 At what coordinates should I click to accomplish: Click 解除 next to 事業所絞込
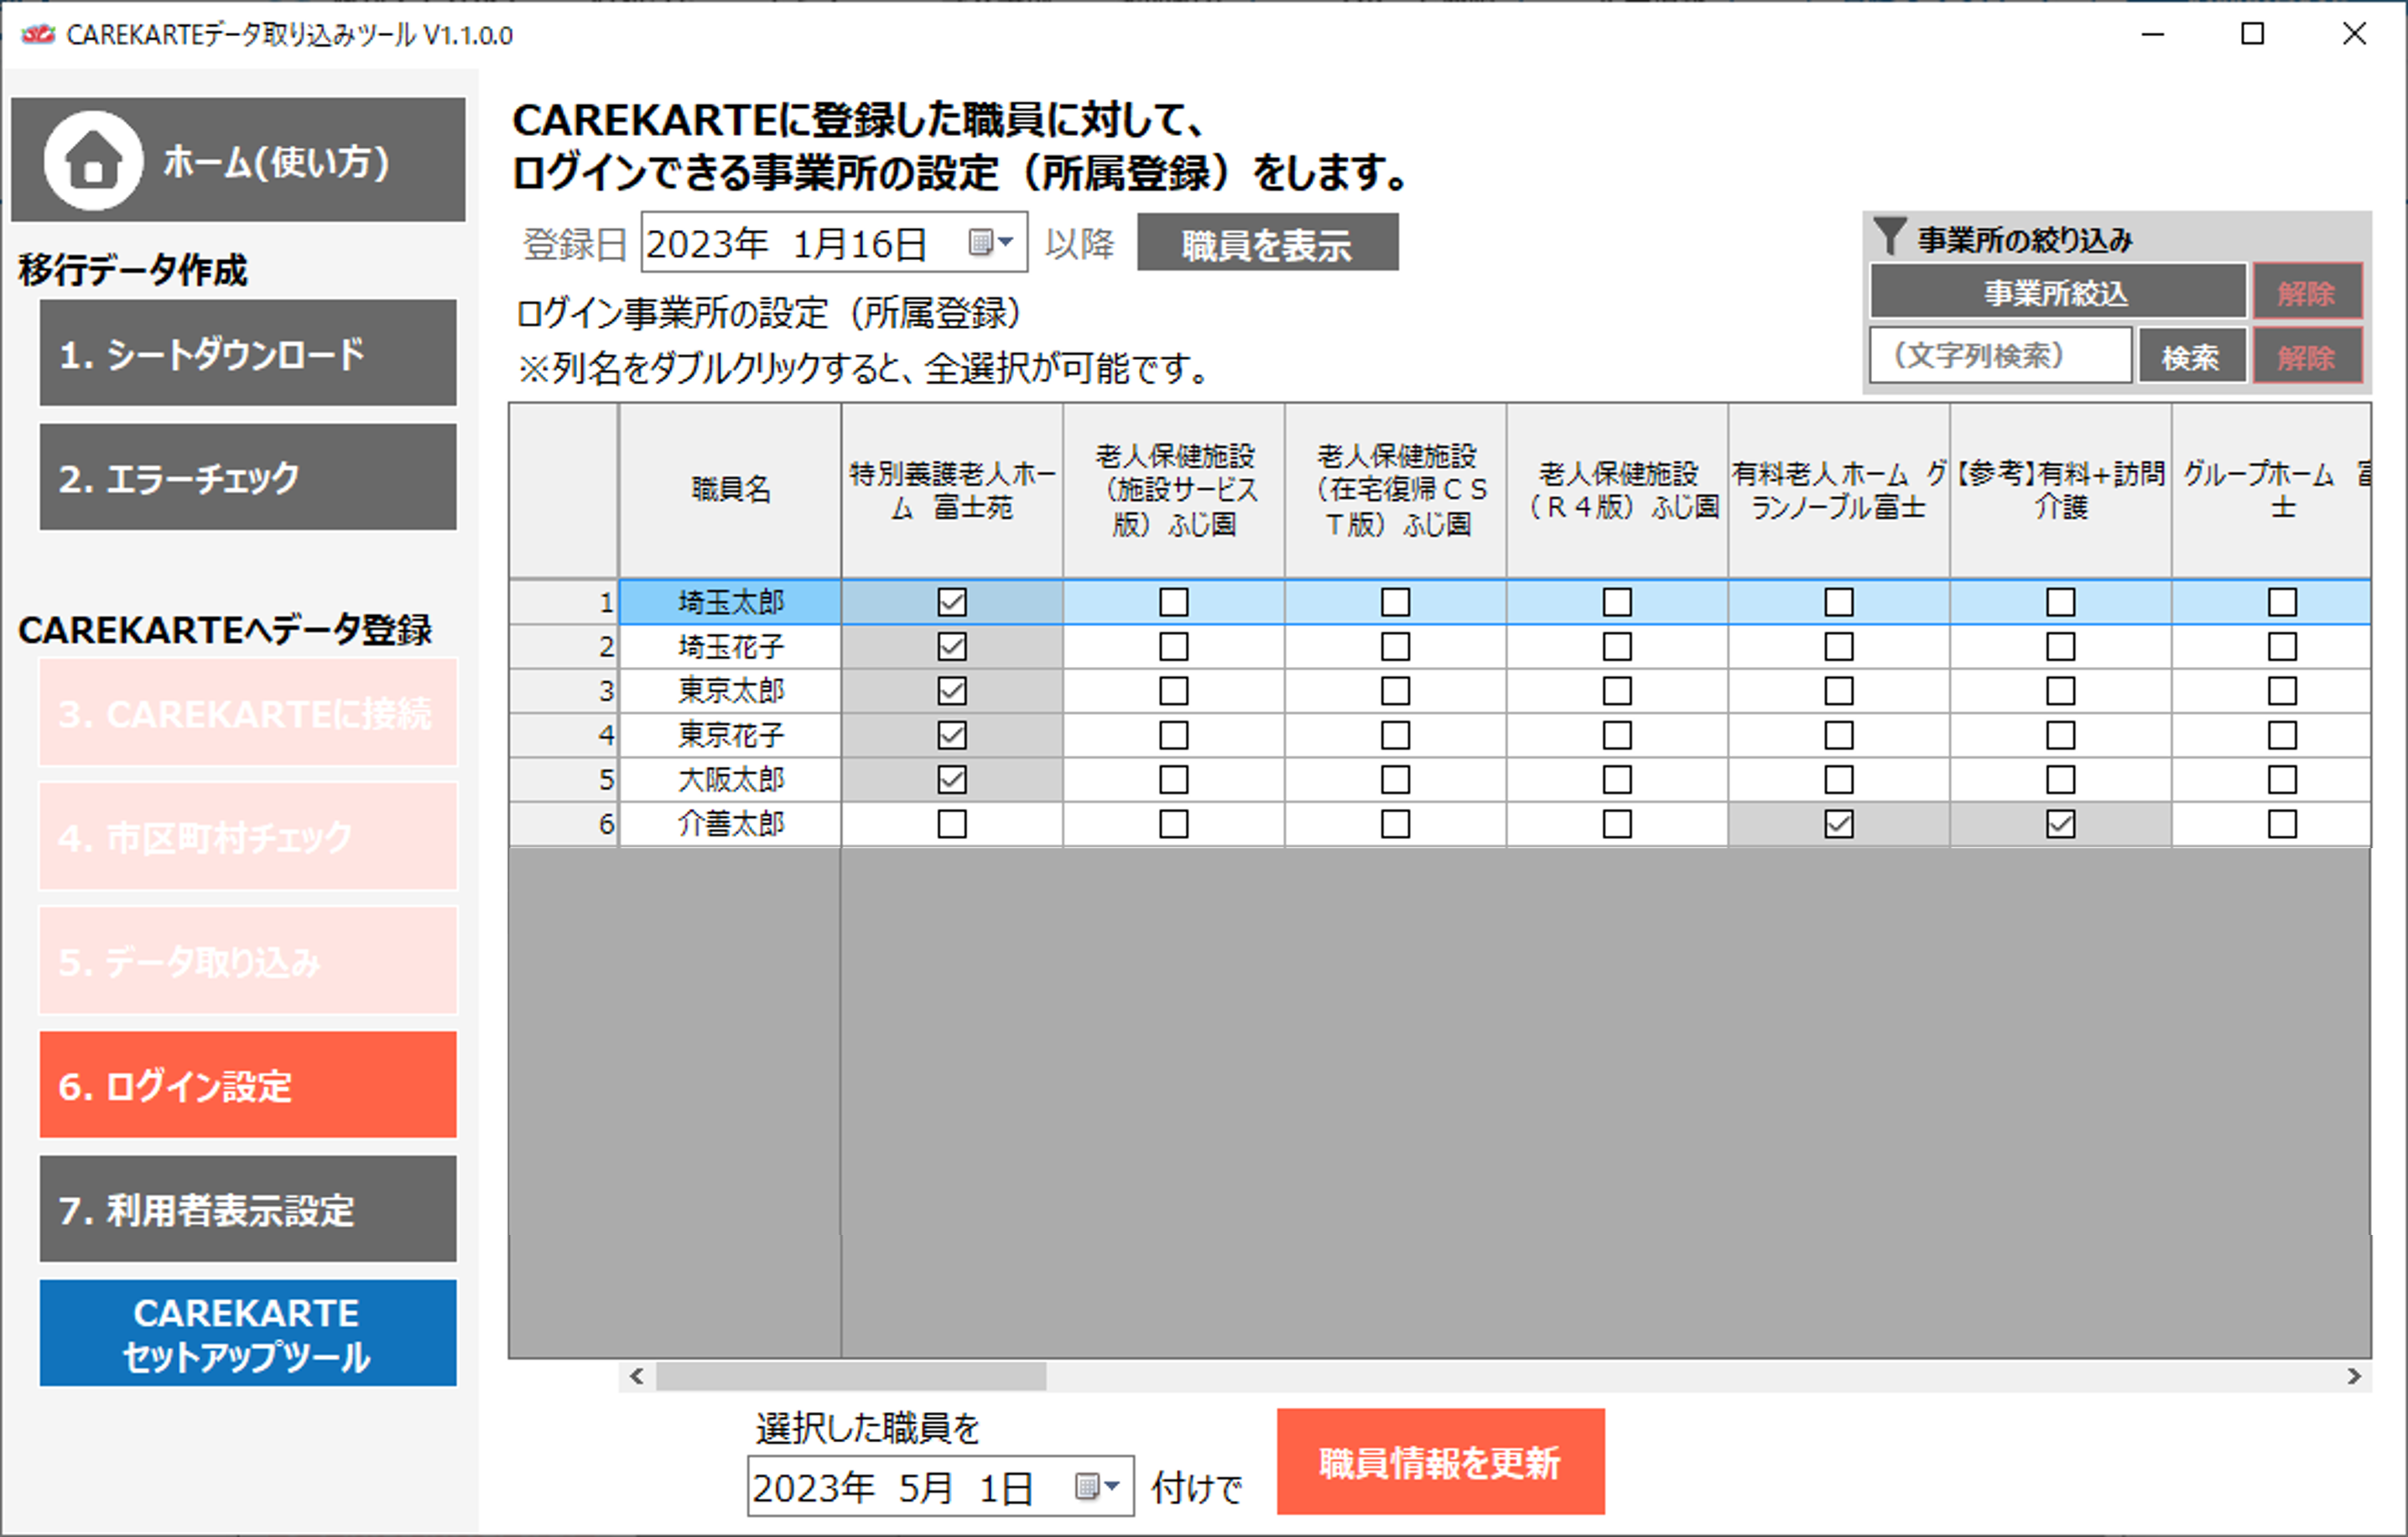(2307, 293)
